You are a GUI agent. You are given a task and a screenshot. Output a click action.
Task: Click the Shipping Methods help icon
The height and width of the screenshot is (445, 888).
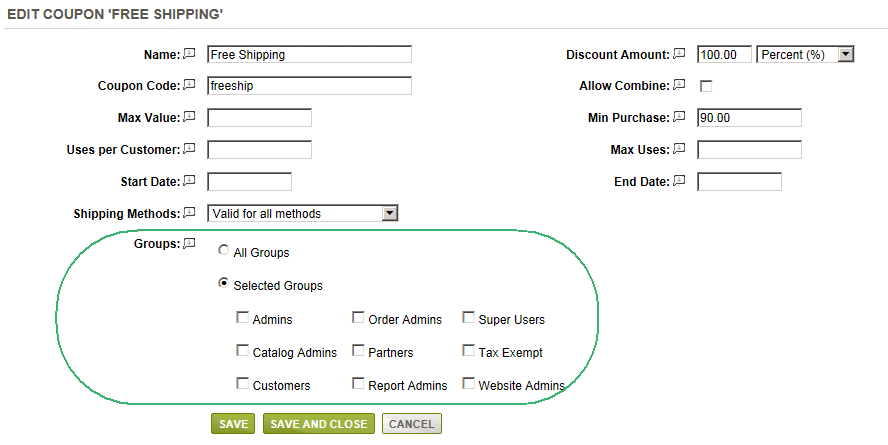pos(189,213)
